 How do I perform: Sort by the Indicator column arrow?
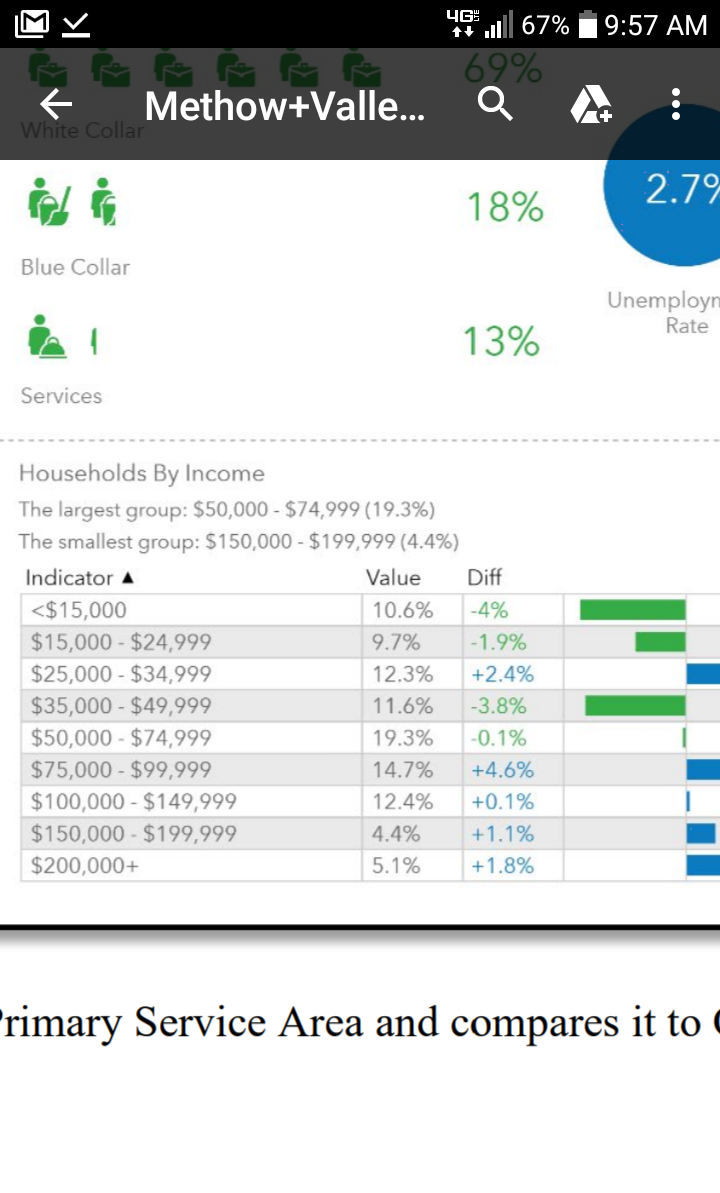127,578
